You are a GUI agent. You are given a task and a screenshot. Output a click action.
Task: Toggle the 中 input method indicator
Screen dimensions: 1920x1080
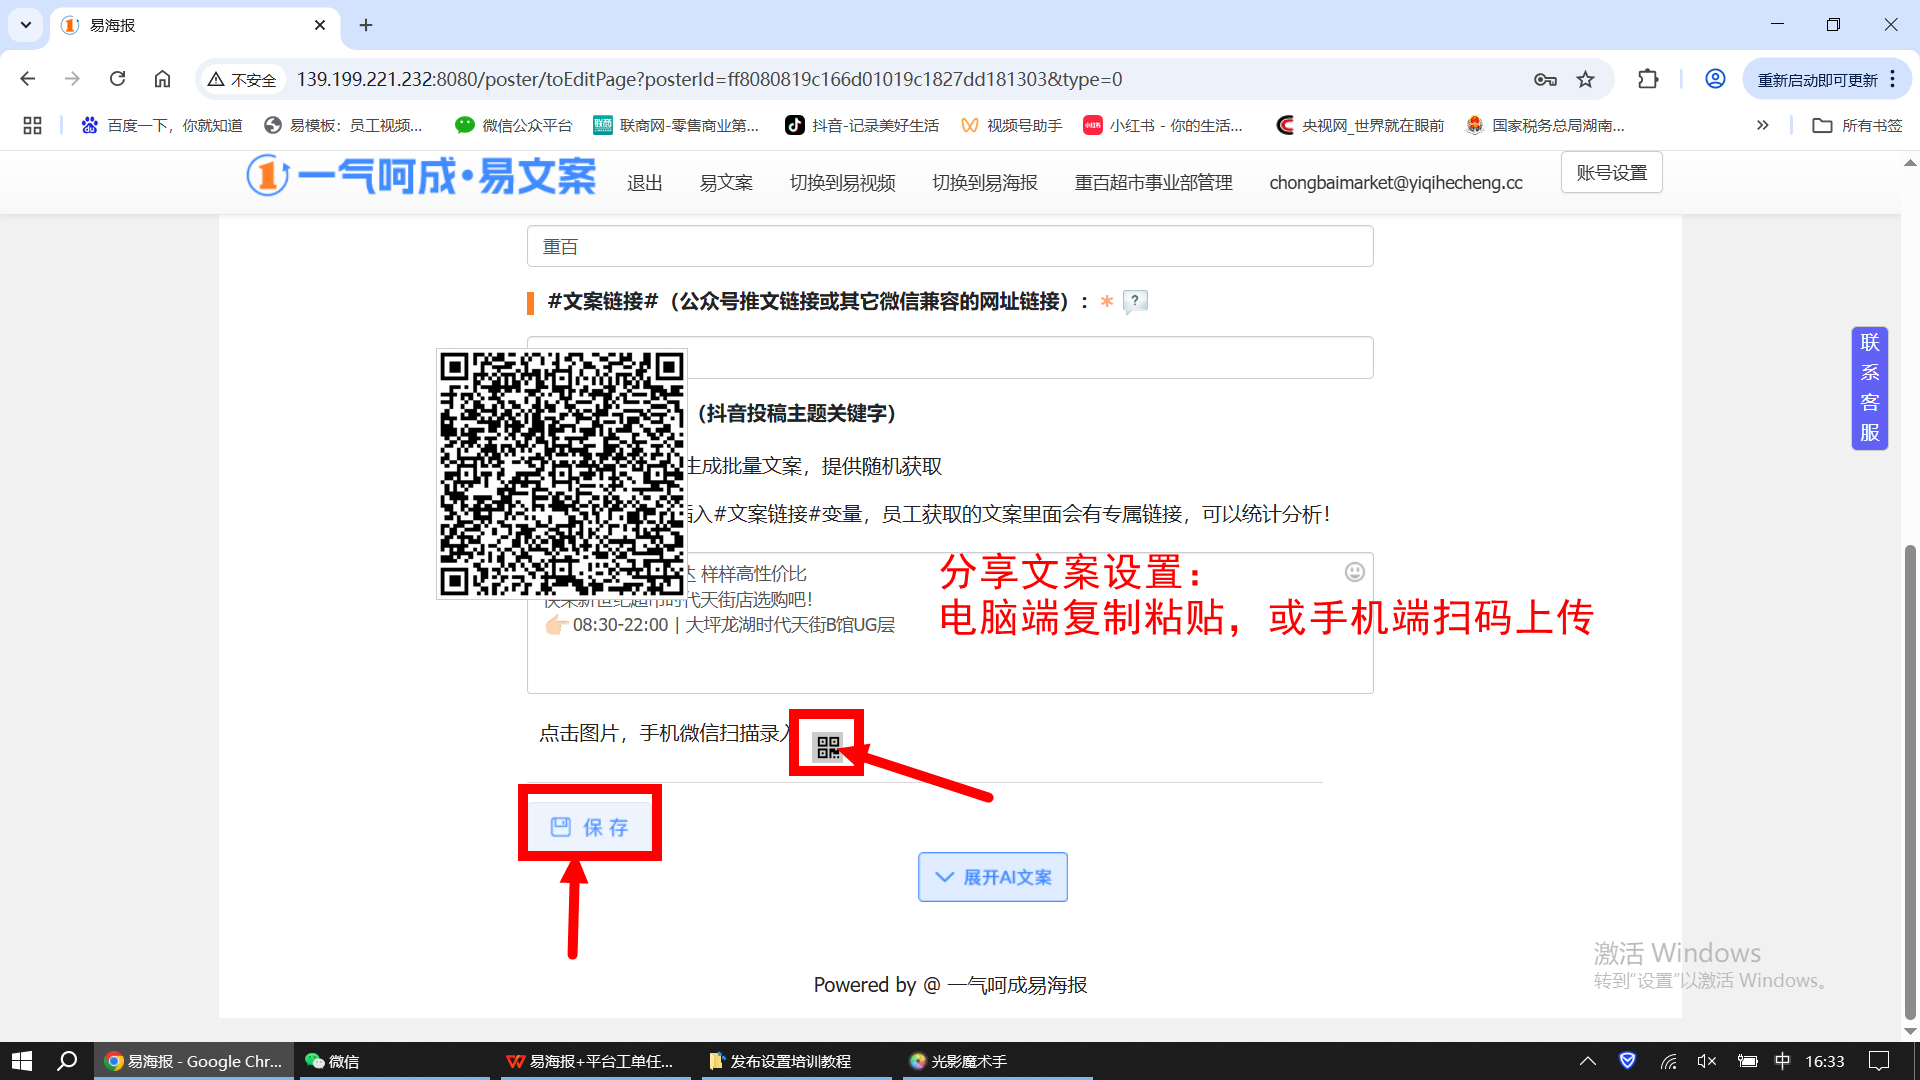click(x=1783, y=1061)
